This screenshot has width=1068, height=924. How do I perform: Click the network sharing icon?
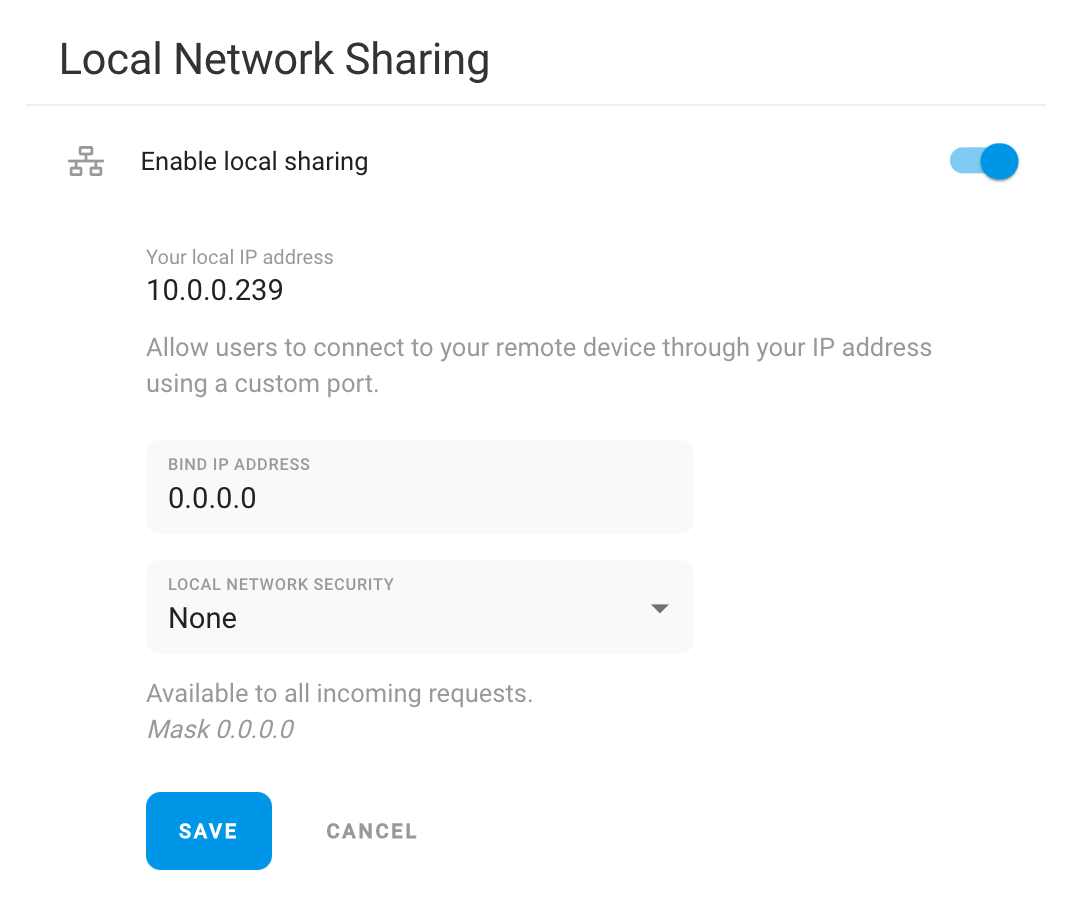point(86,161)
